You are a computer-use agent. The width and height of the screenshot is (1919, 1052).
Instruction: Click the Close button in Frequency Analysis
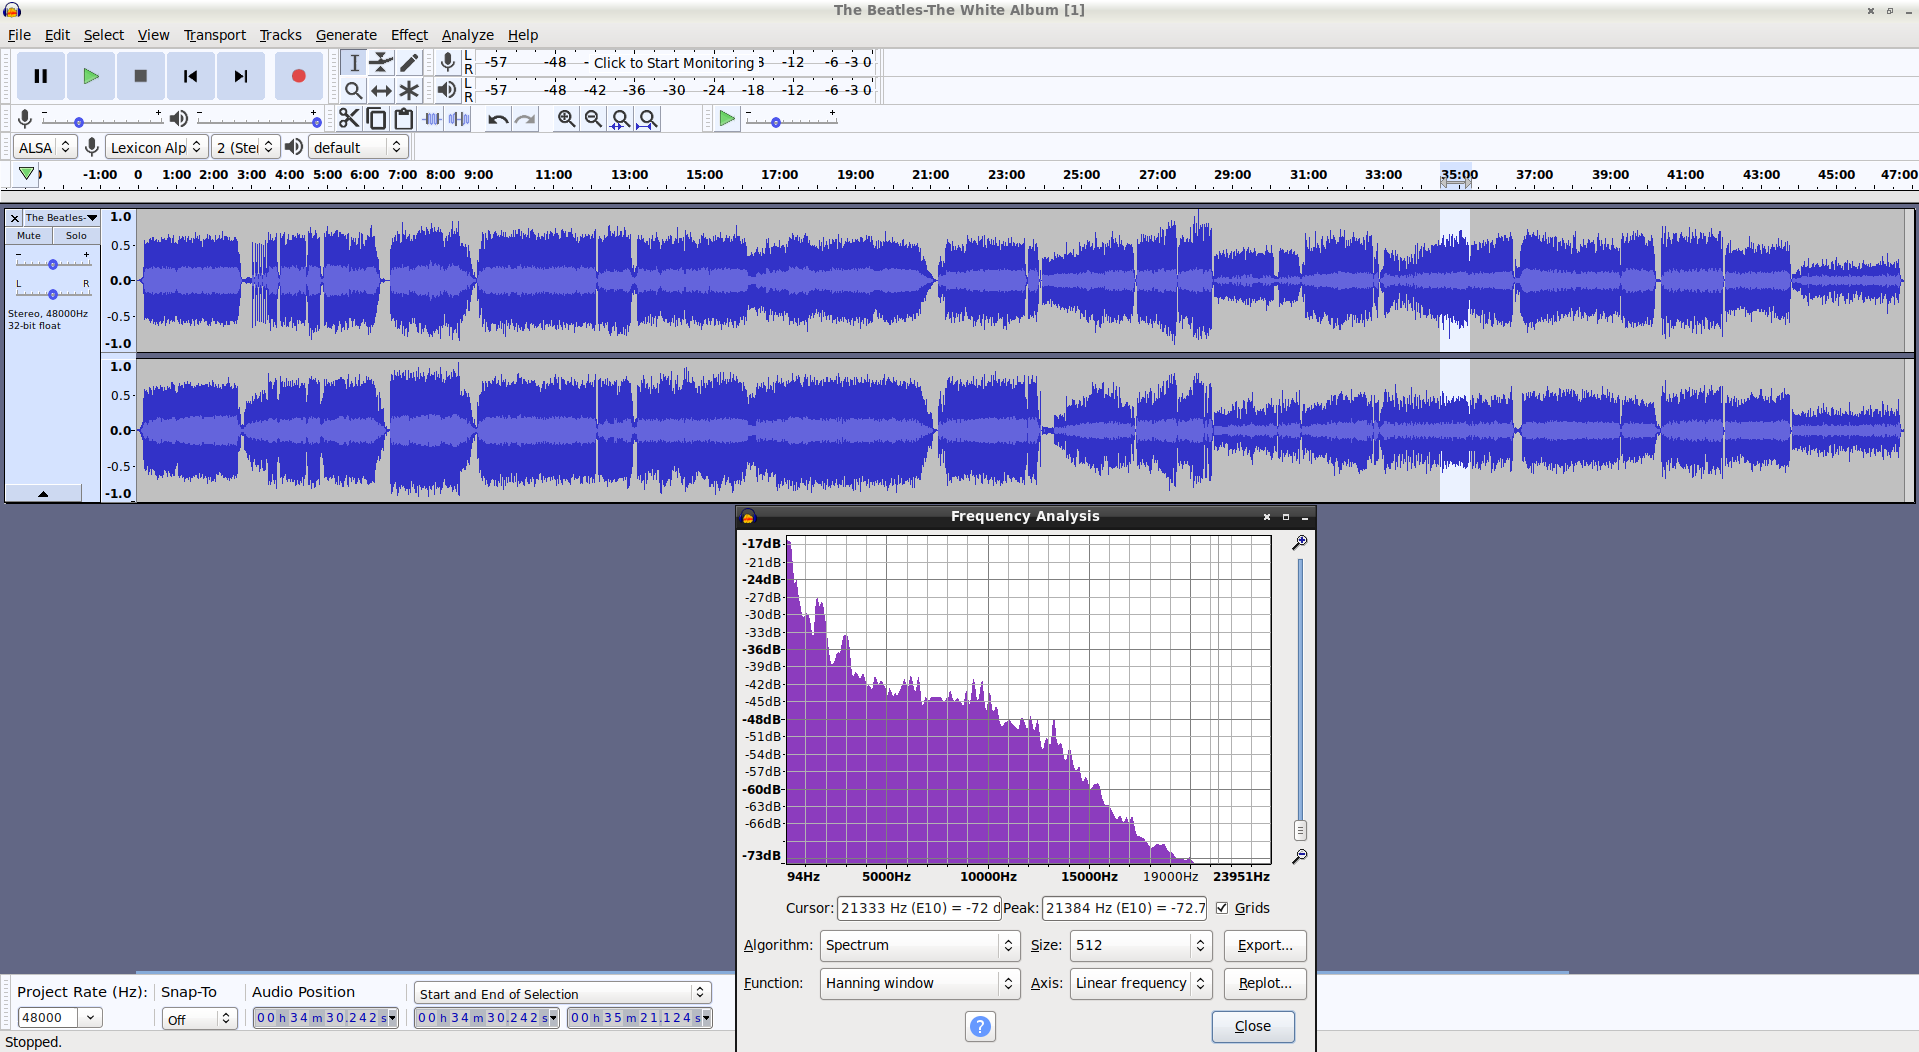pos(1253,1026)
